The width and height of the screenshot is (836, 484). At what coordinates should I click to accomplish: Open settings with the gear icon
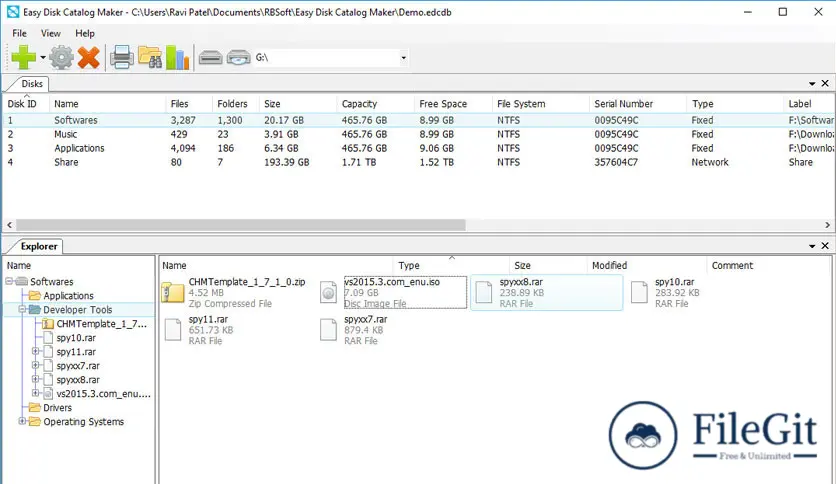click(61, 57)
